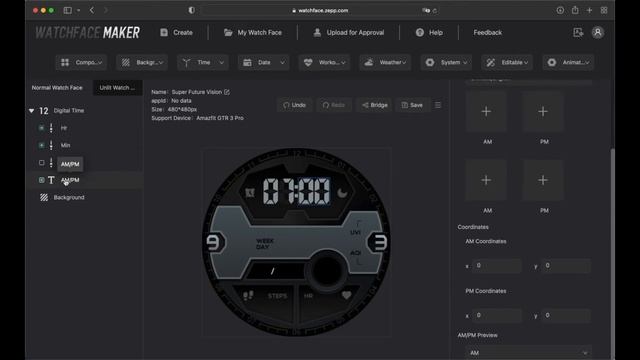This screenshot has width=640, height=360.
Task: Toggle visibility of the text AM/PM layer
Action: coord(41,180)
